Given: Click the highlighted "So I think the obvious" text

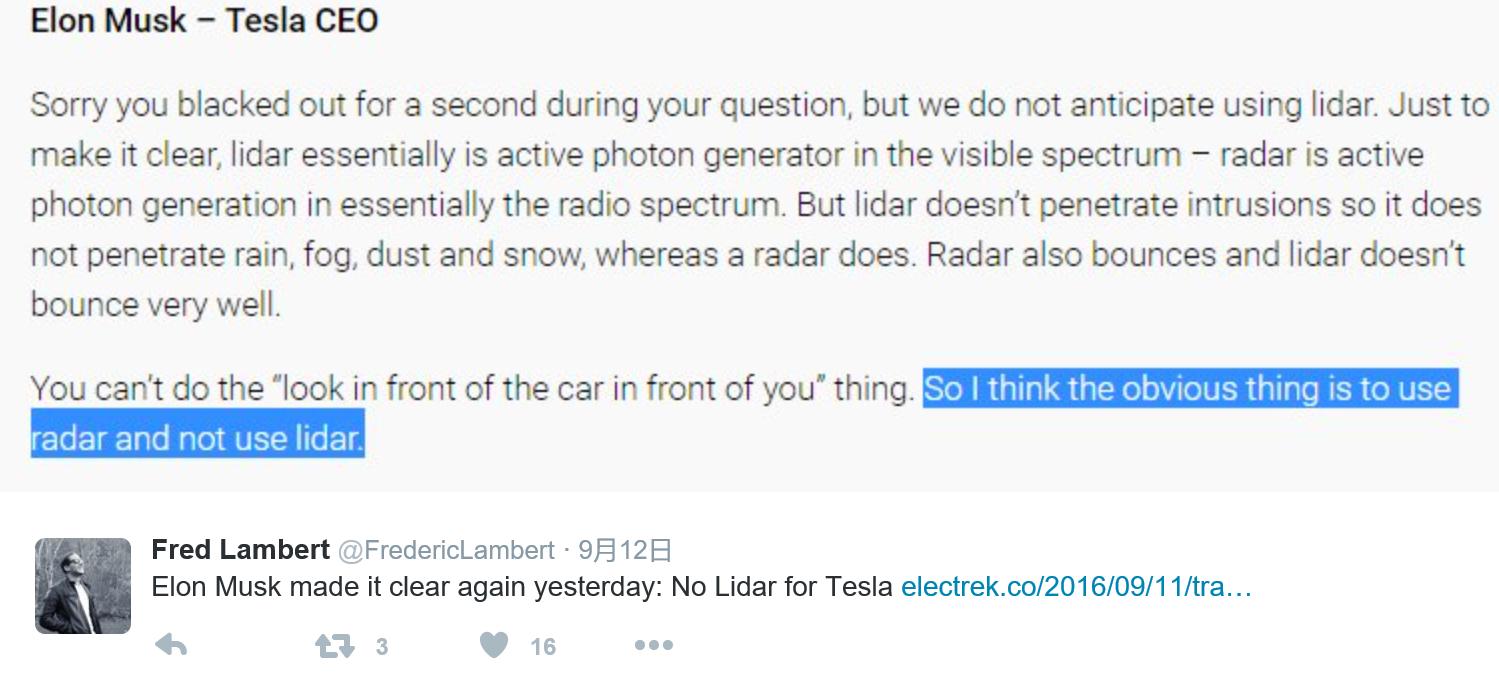Looking at the screenshot, I should 1186,388.
